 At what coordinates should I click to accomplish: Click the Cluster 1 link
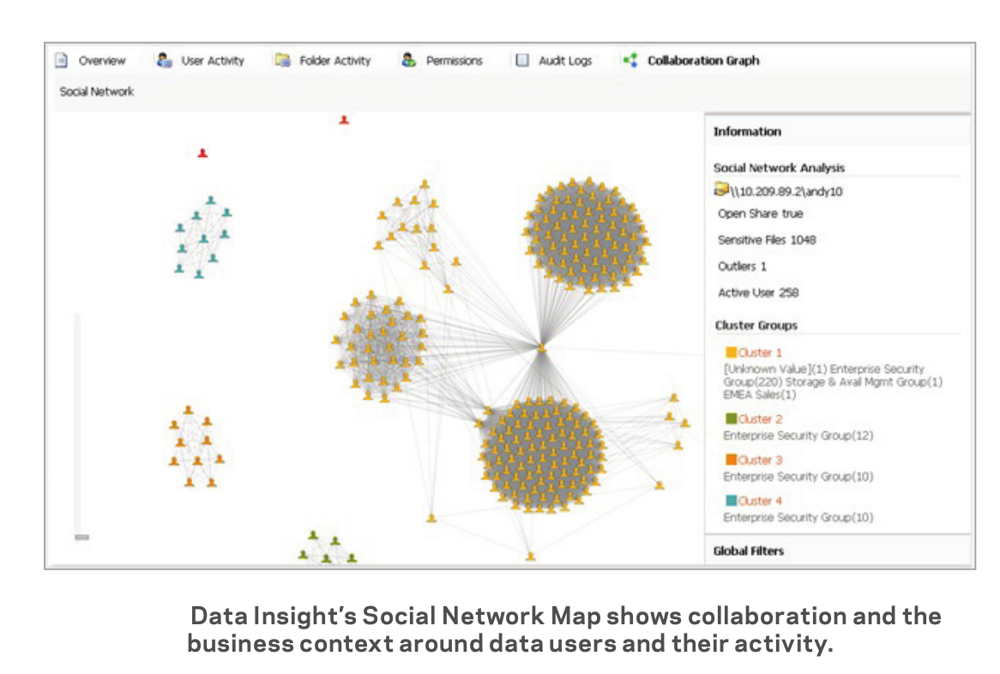pyautogui.click(x=760, y=353)
